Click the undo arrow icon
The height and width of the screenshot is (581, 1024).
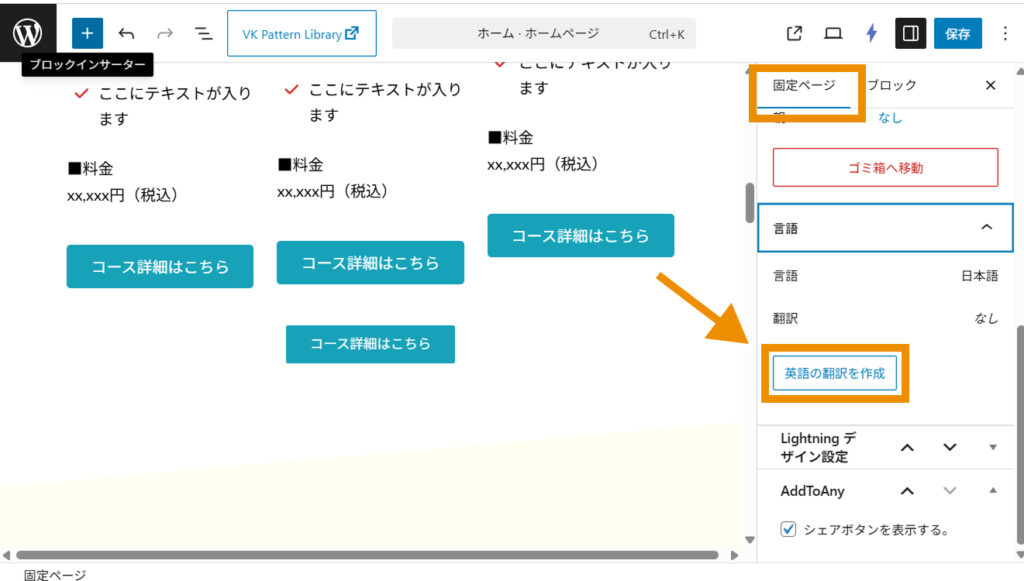click(x=126, y=33)
